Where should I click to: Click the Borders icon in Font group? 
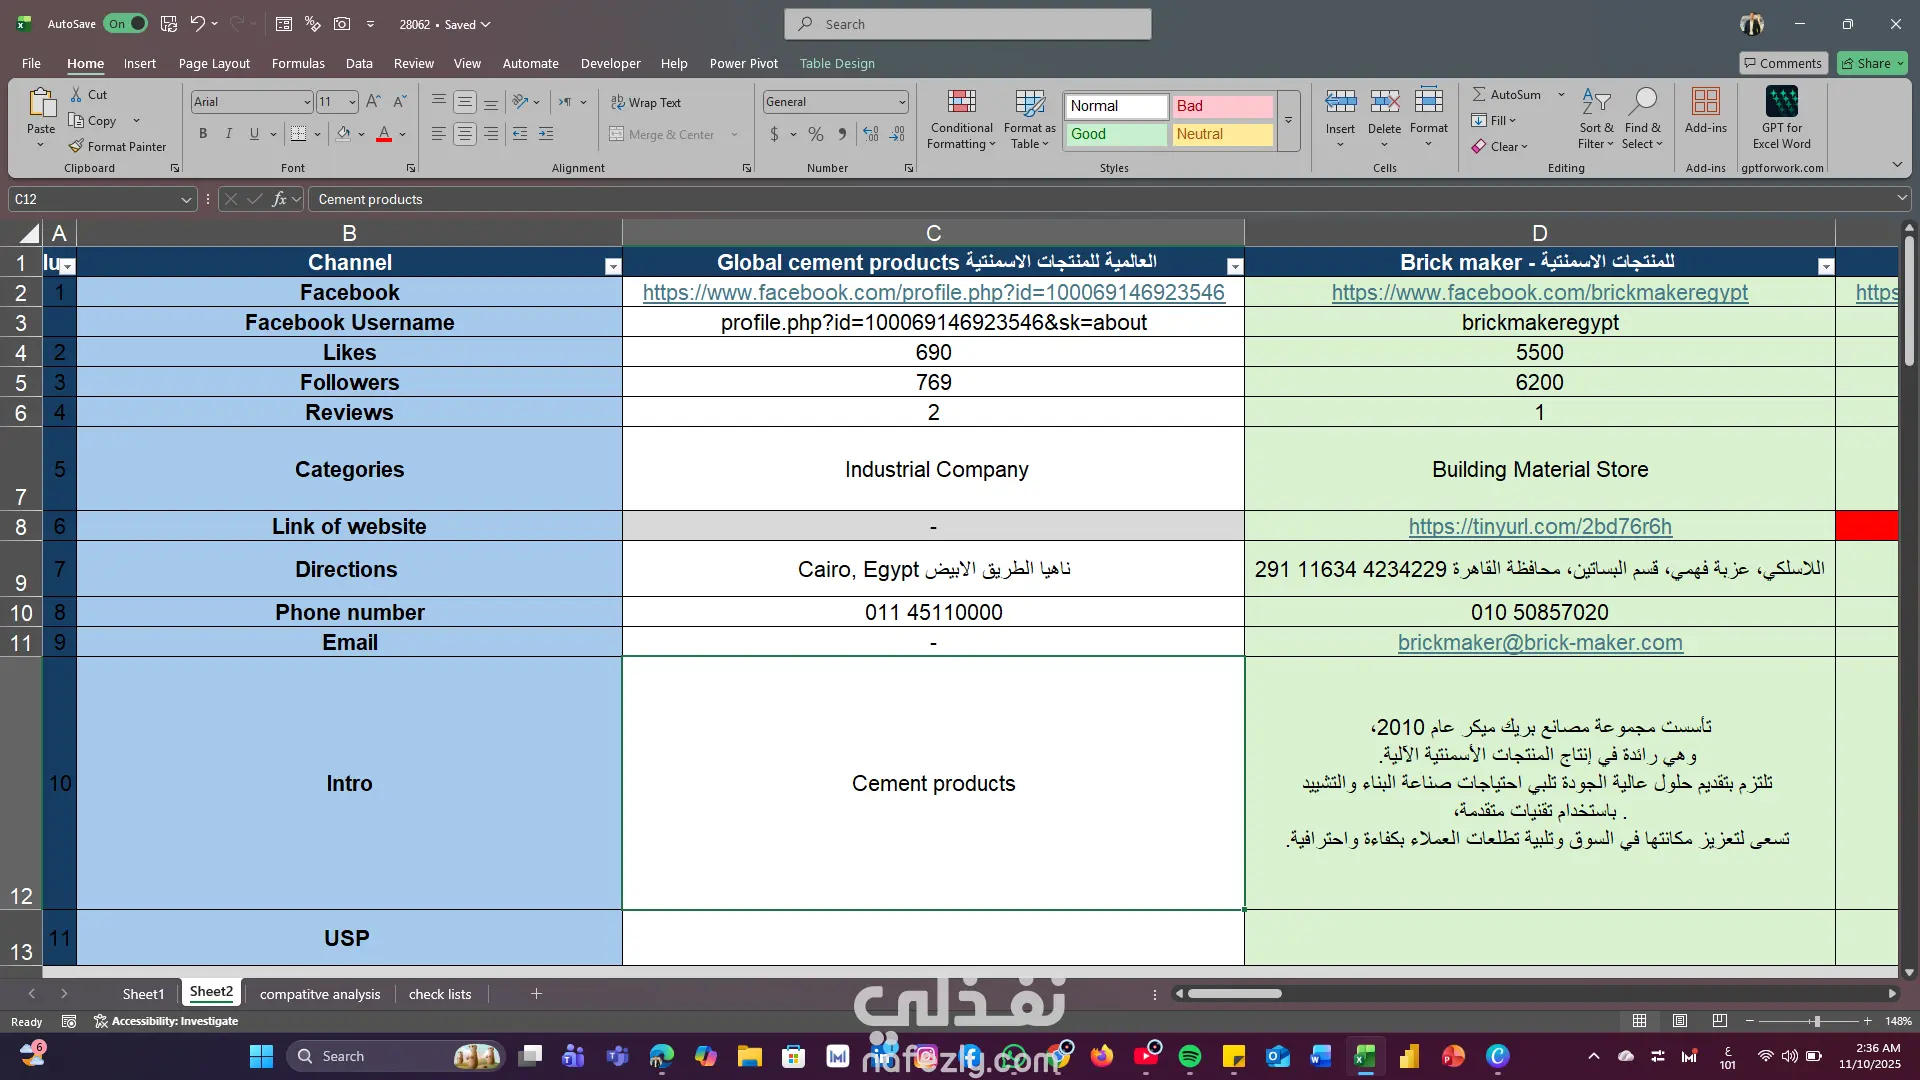(x=298, y=134)
